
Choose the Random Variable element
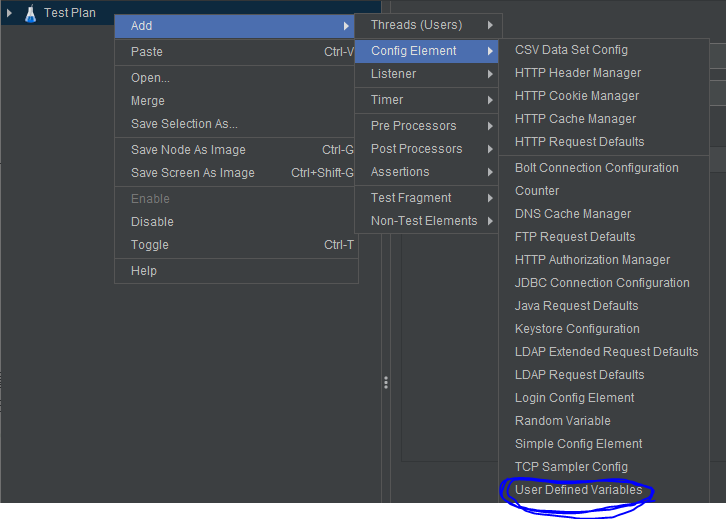pos(604,421)
